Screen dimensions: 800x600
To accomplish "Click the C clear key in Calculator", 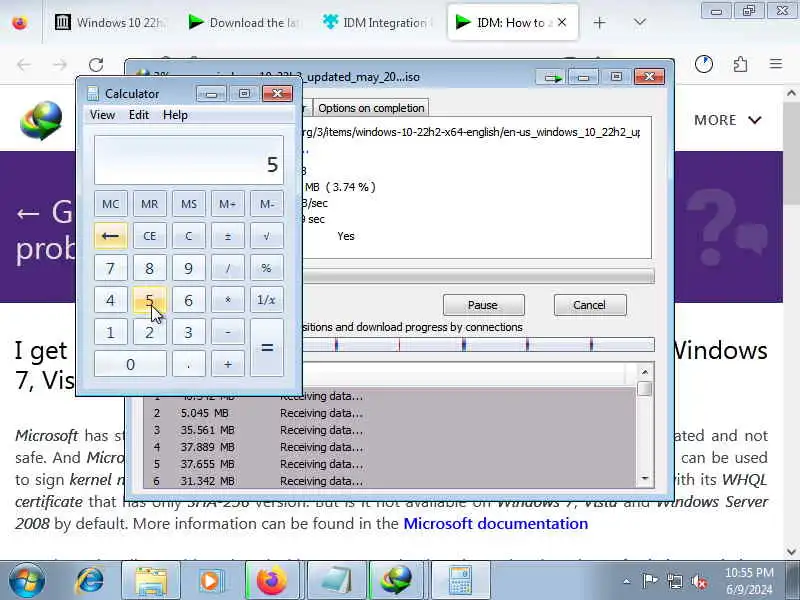I will (x=189, y=236).
